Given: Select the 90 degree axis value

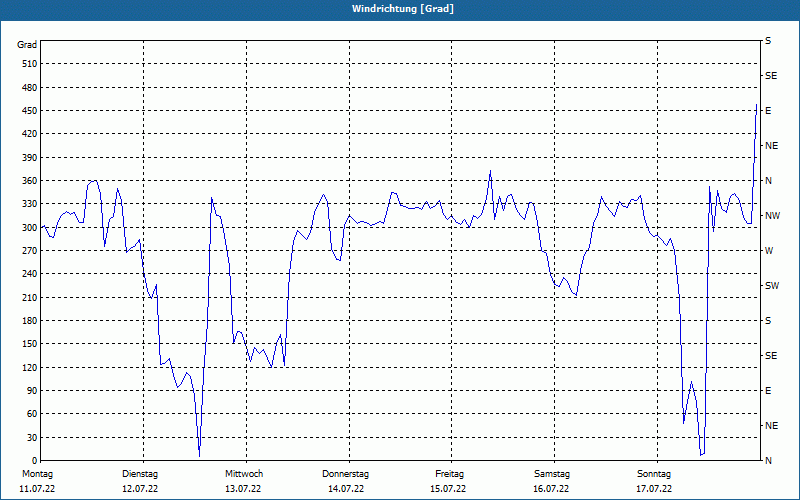Looking at the screenshot, I should tap(32, 391).
